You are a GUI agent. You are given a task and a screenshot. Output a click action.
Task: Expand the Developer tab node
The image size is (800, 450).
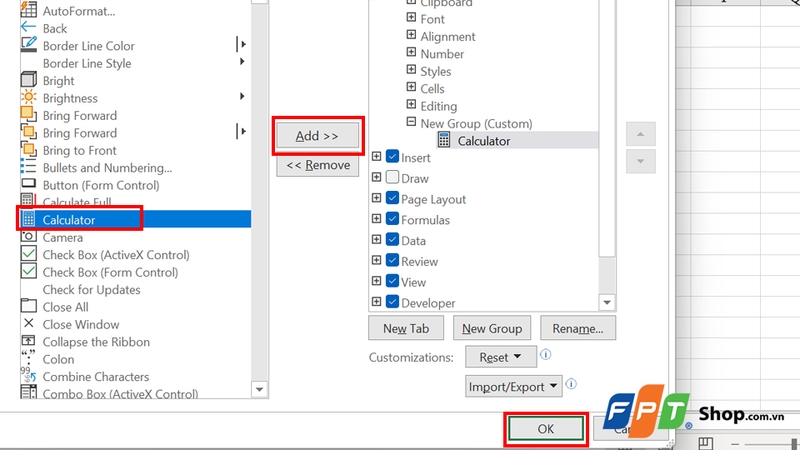click(377, 302)
